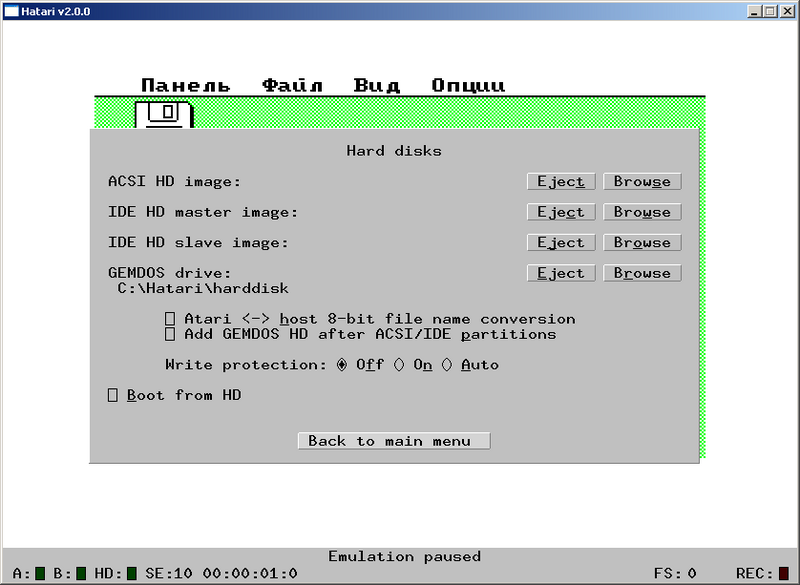Eject the IDE HD slave image

click(561, 243)
